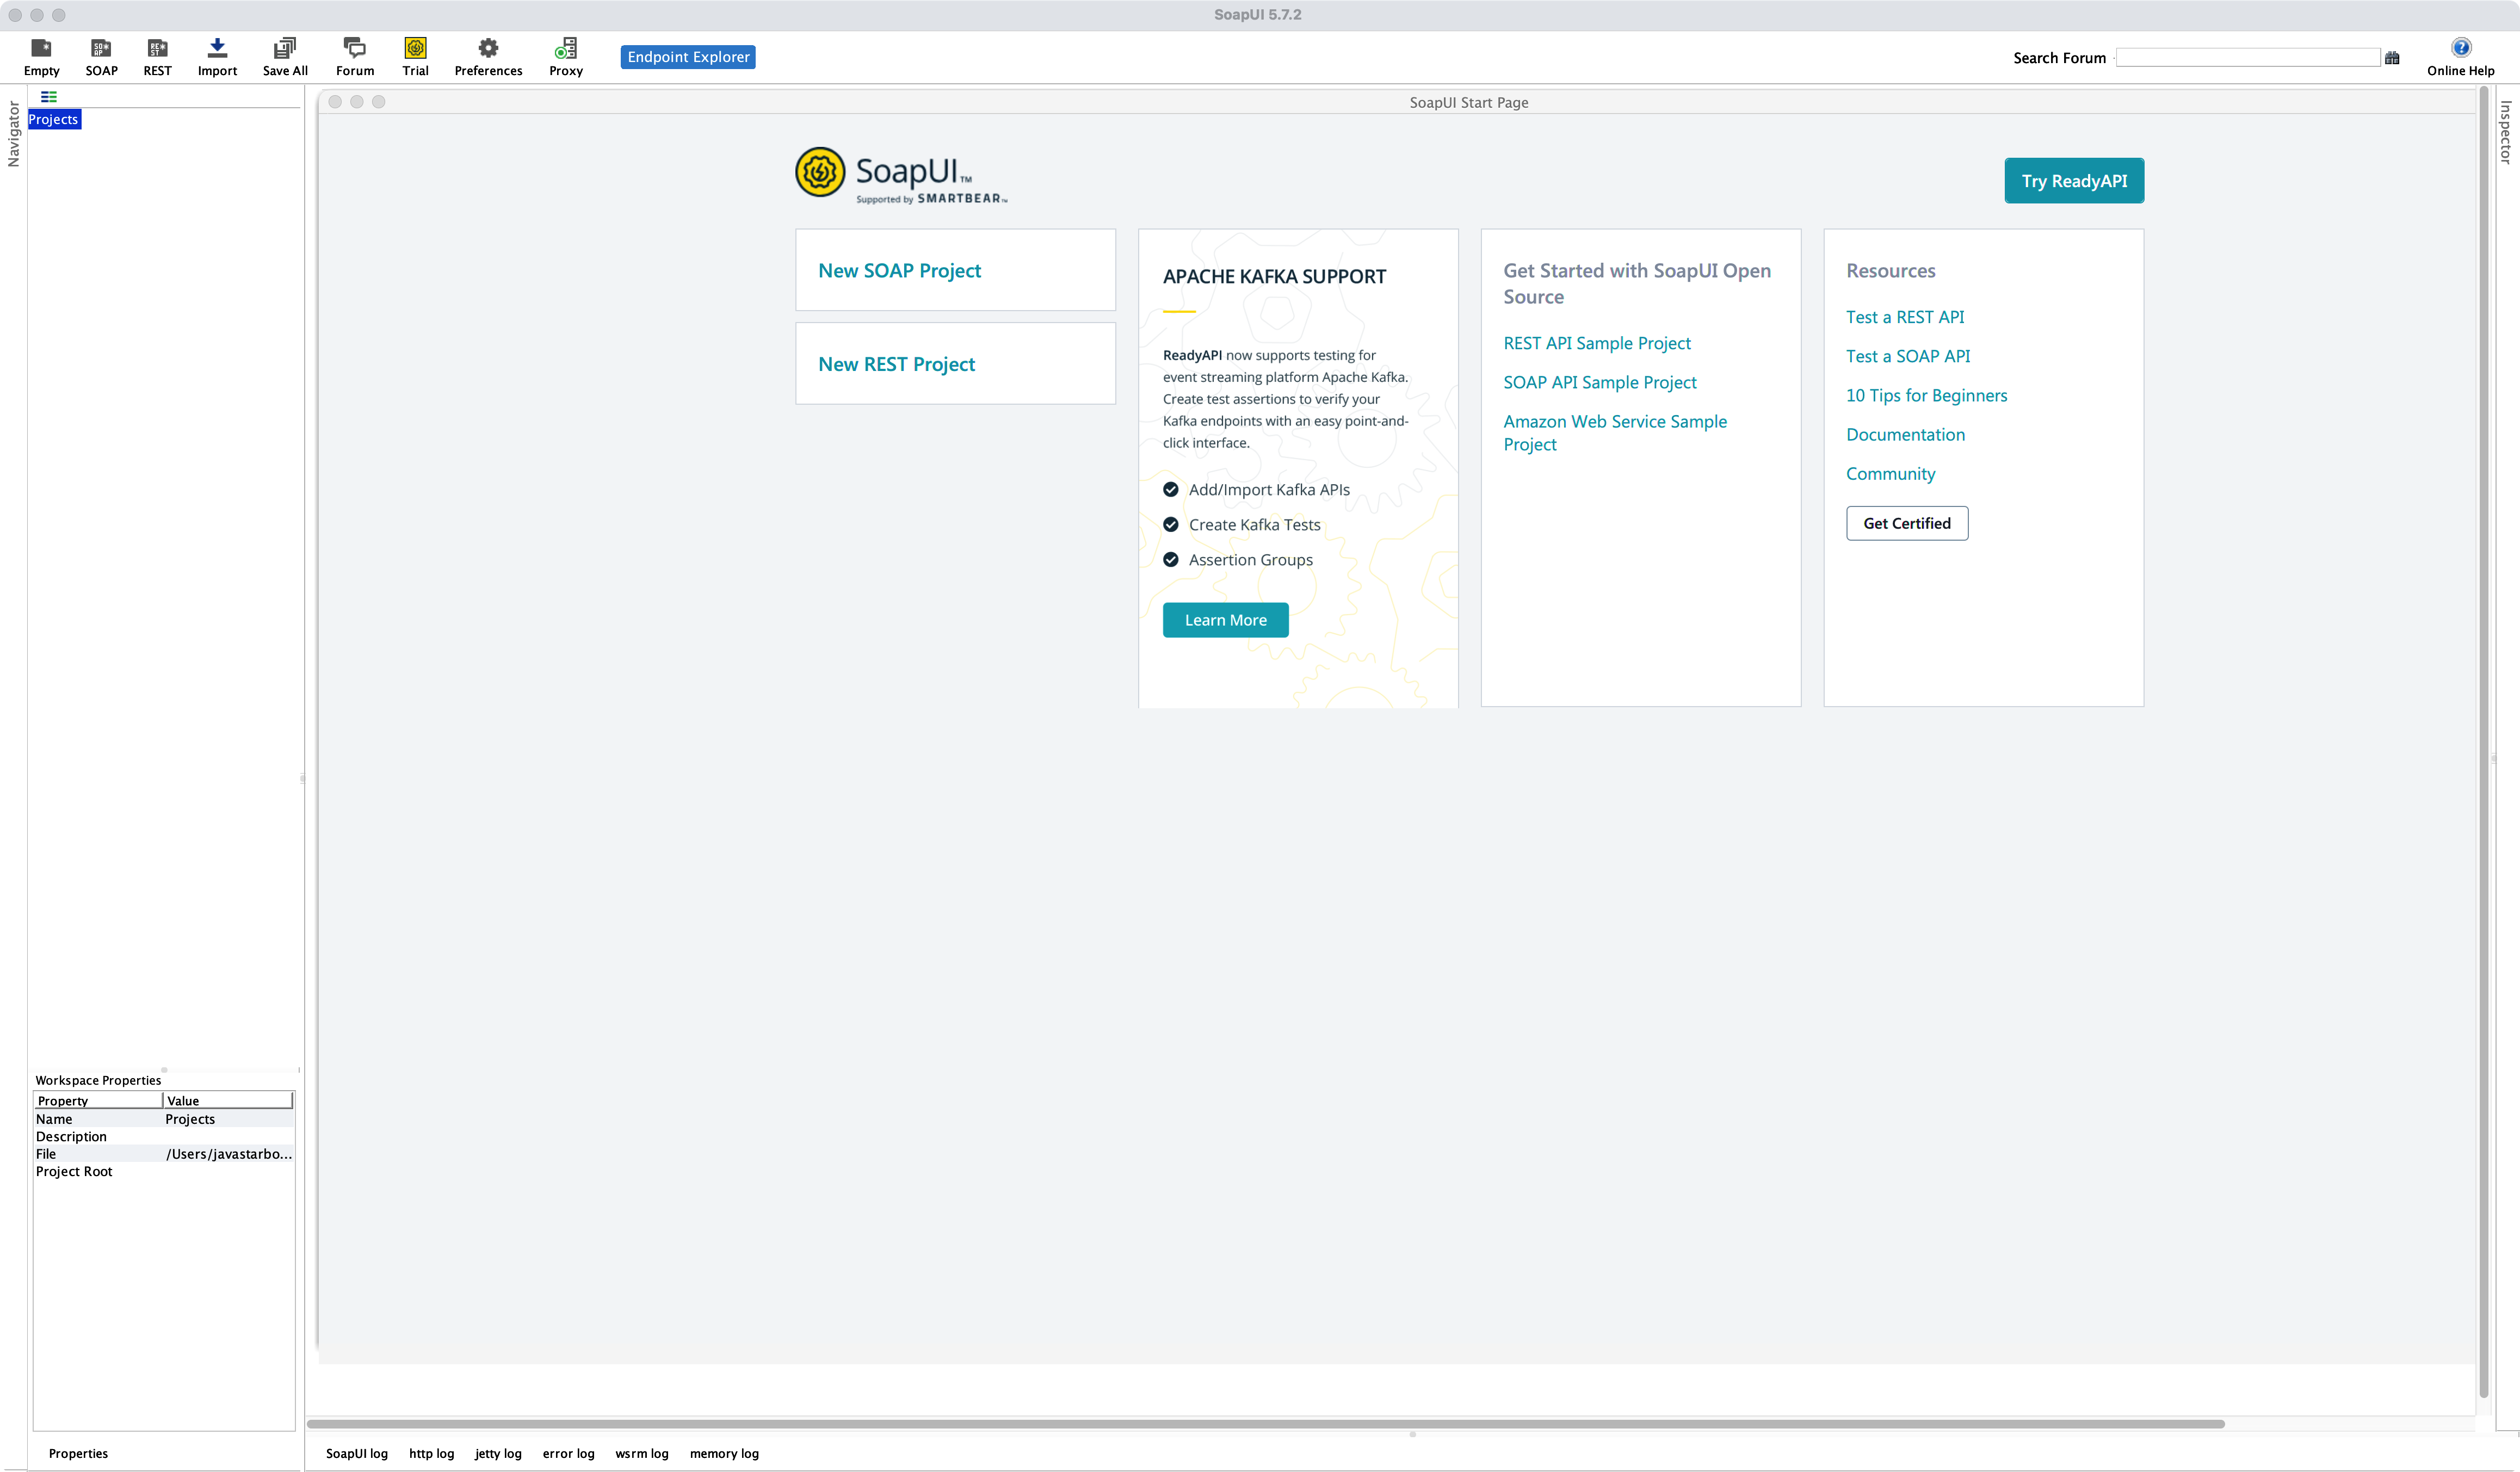Open the Endpoint Explorer
Screen dimensions: 2520x1472
688,57
